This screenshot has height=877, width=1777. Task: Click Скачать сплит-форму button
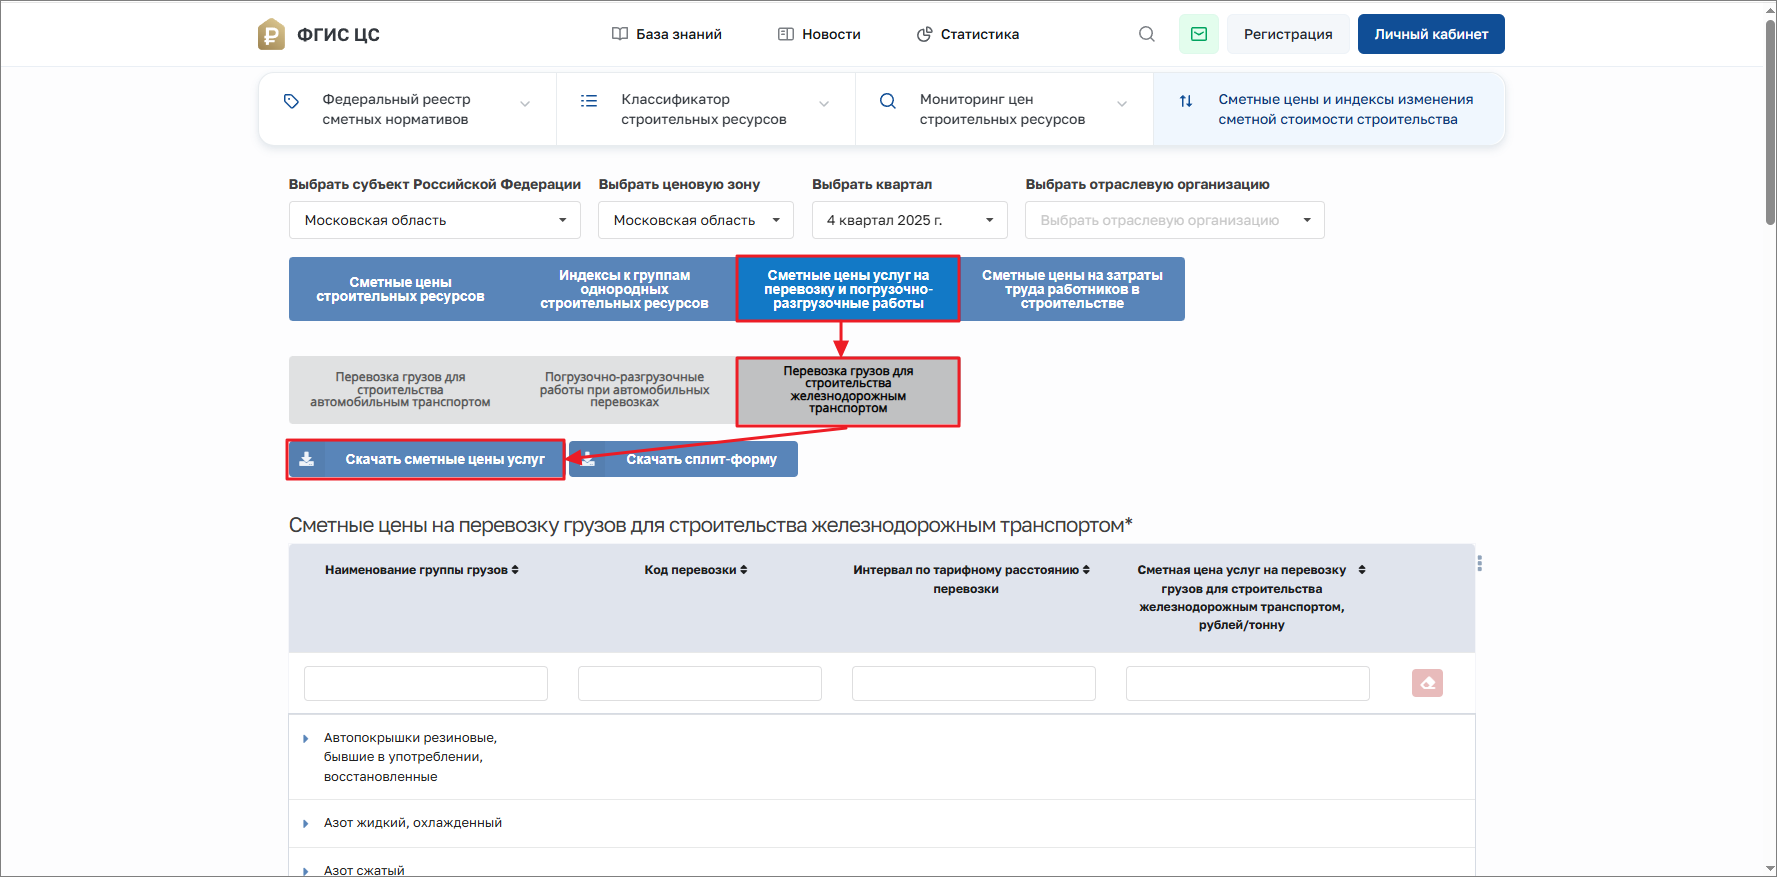(684, 459)
